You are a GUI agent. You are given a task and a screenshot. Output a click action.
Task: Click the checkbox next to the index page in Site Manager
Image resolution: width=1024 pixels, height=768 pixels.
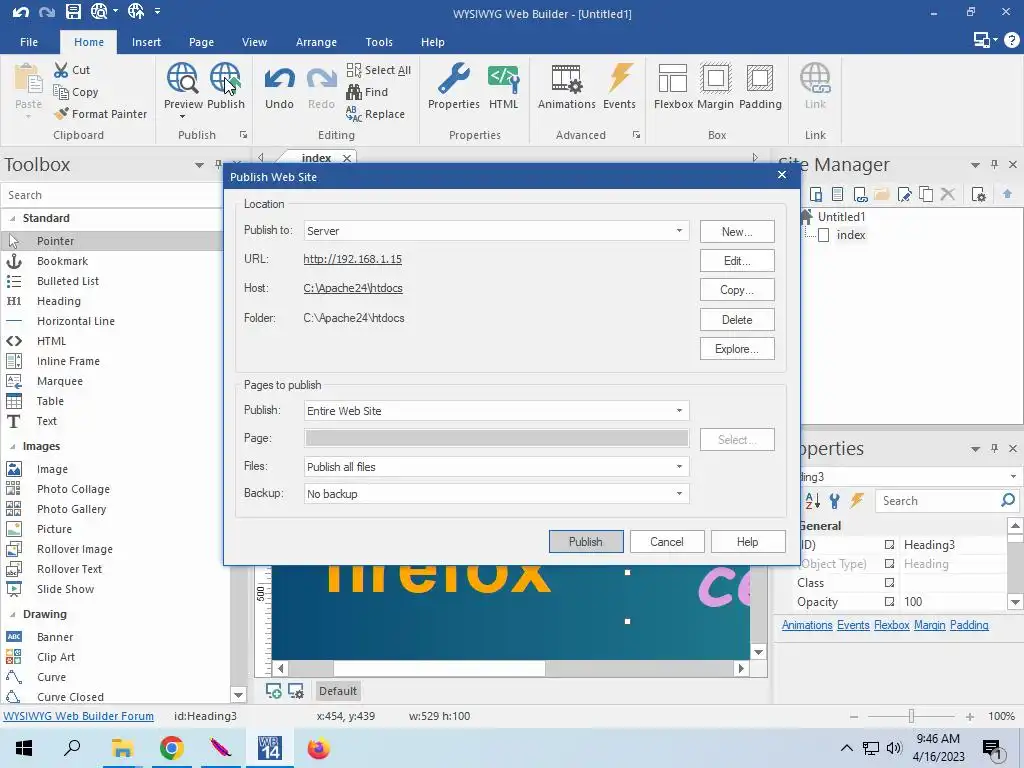tap(824, 235)
